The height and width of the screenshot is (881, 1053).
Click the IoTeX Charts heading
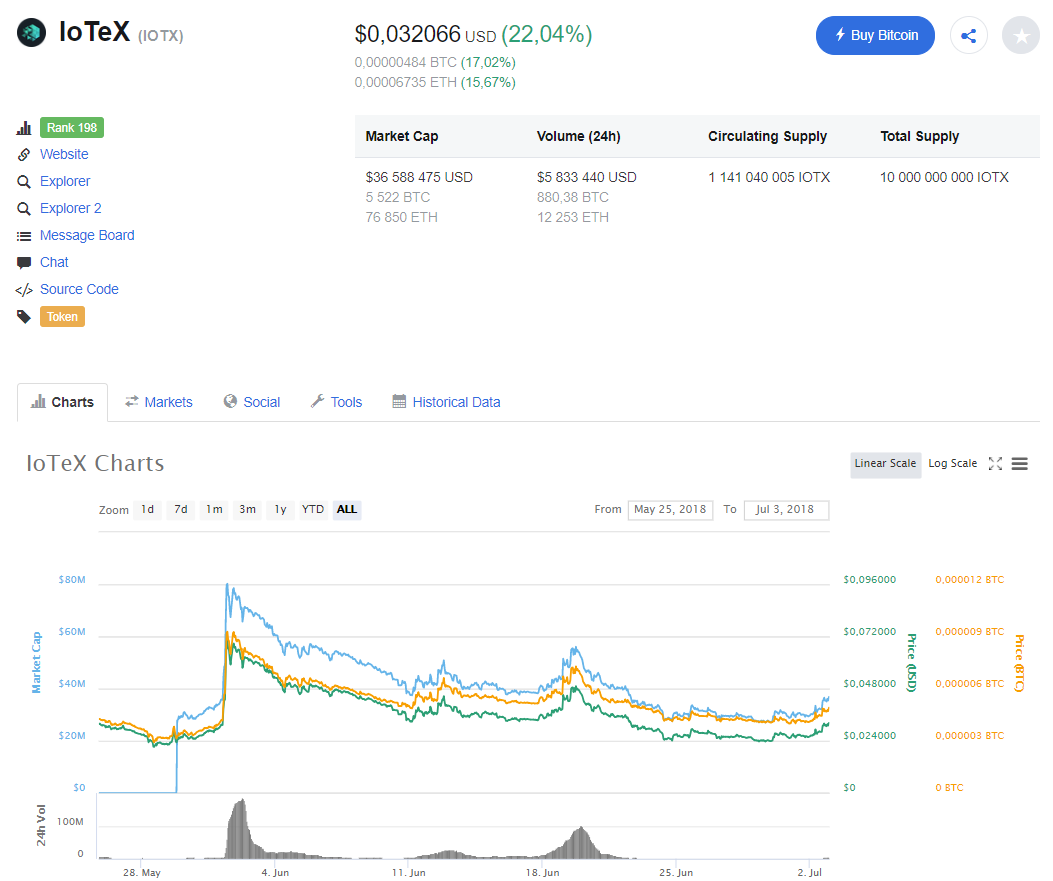pyautogui.click(x=95, y=463)
